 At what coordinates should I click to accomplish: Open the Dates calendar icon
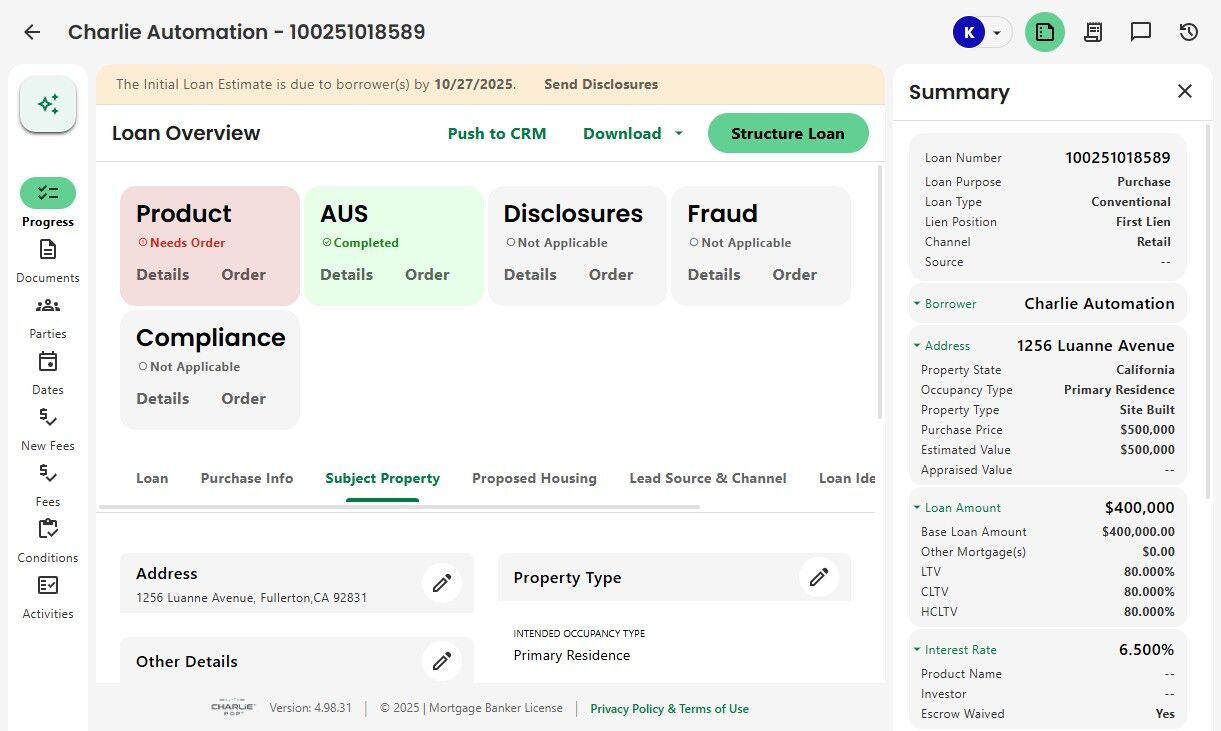tap(48, 362)
